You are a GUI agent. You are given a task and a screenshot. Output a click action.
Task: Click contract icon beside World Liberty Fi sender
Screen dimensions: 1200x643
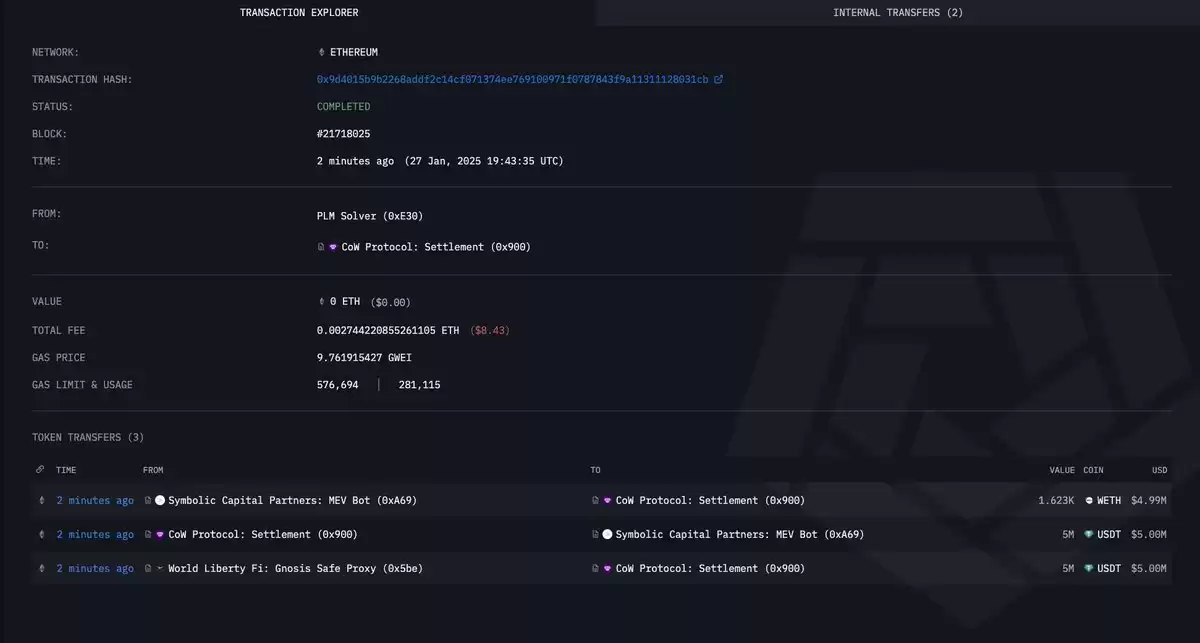coord(148,569)
